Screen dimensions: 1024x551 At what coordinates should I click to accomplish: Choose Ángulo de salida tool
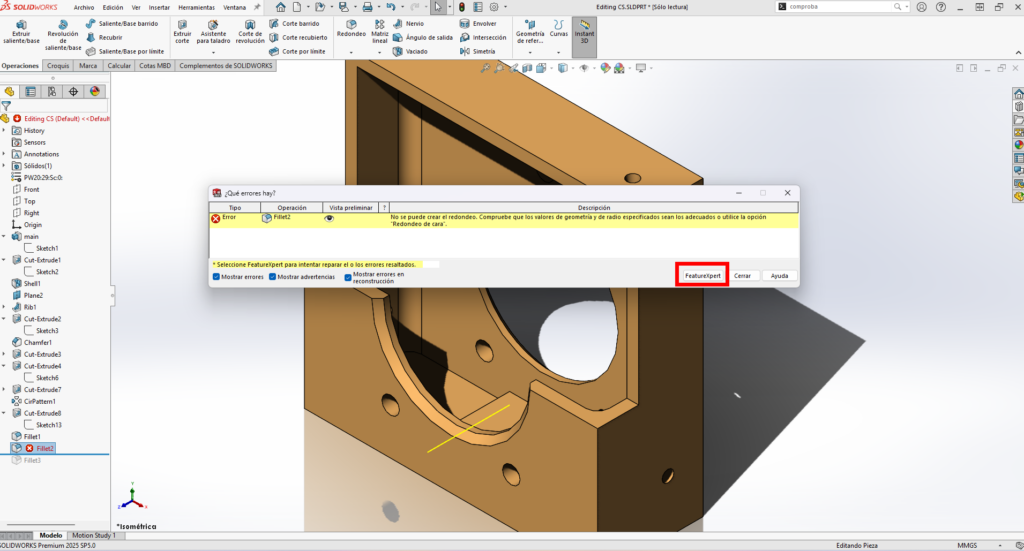click(423, 37)
